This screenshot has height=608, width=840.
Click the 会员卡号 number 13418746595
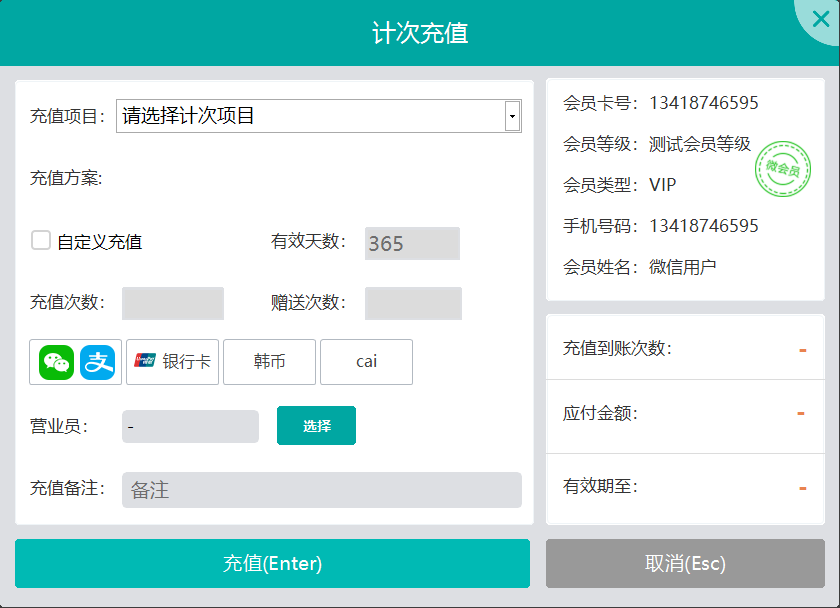point(703,103)
